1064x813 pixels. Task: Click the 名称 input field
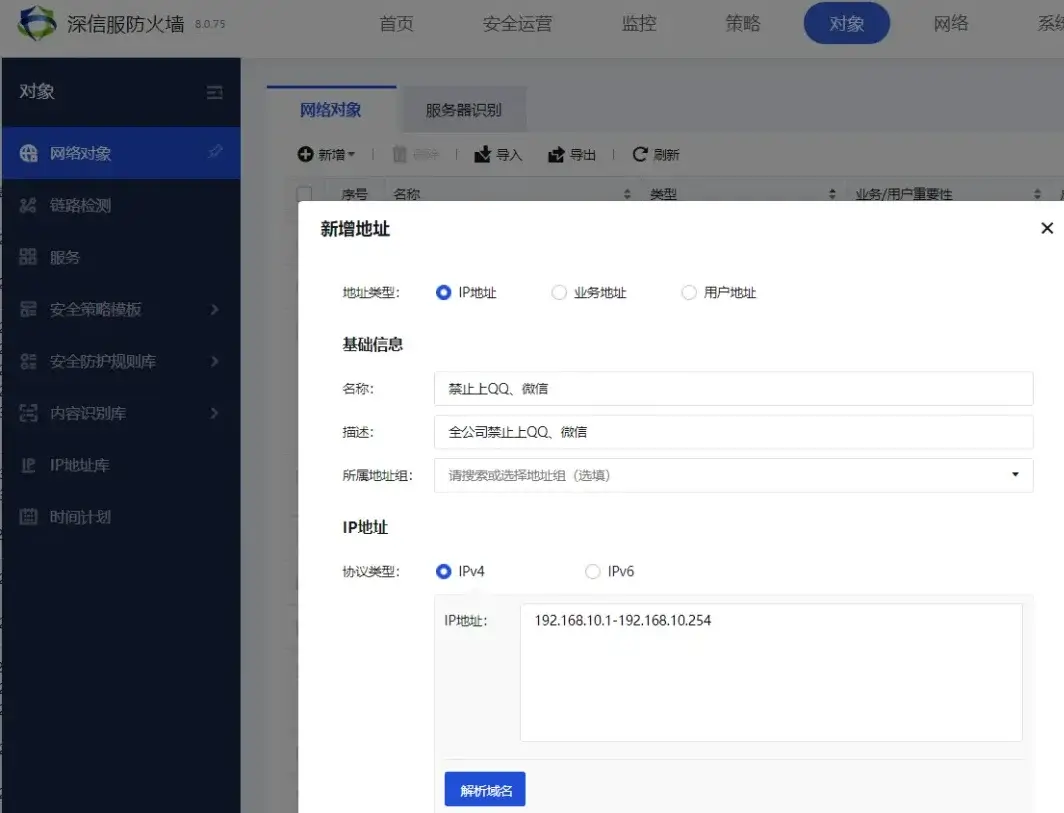(x=734, y=388)
